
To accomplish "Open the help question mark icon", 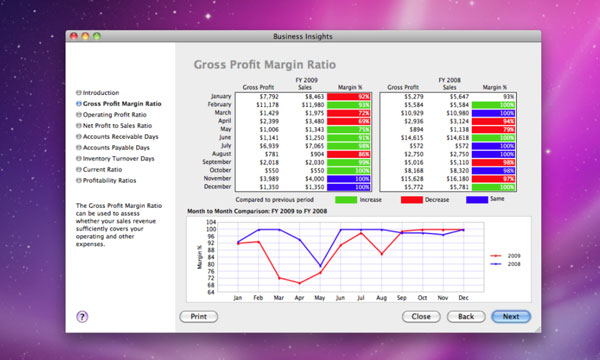I will 82,316.
